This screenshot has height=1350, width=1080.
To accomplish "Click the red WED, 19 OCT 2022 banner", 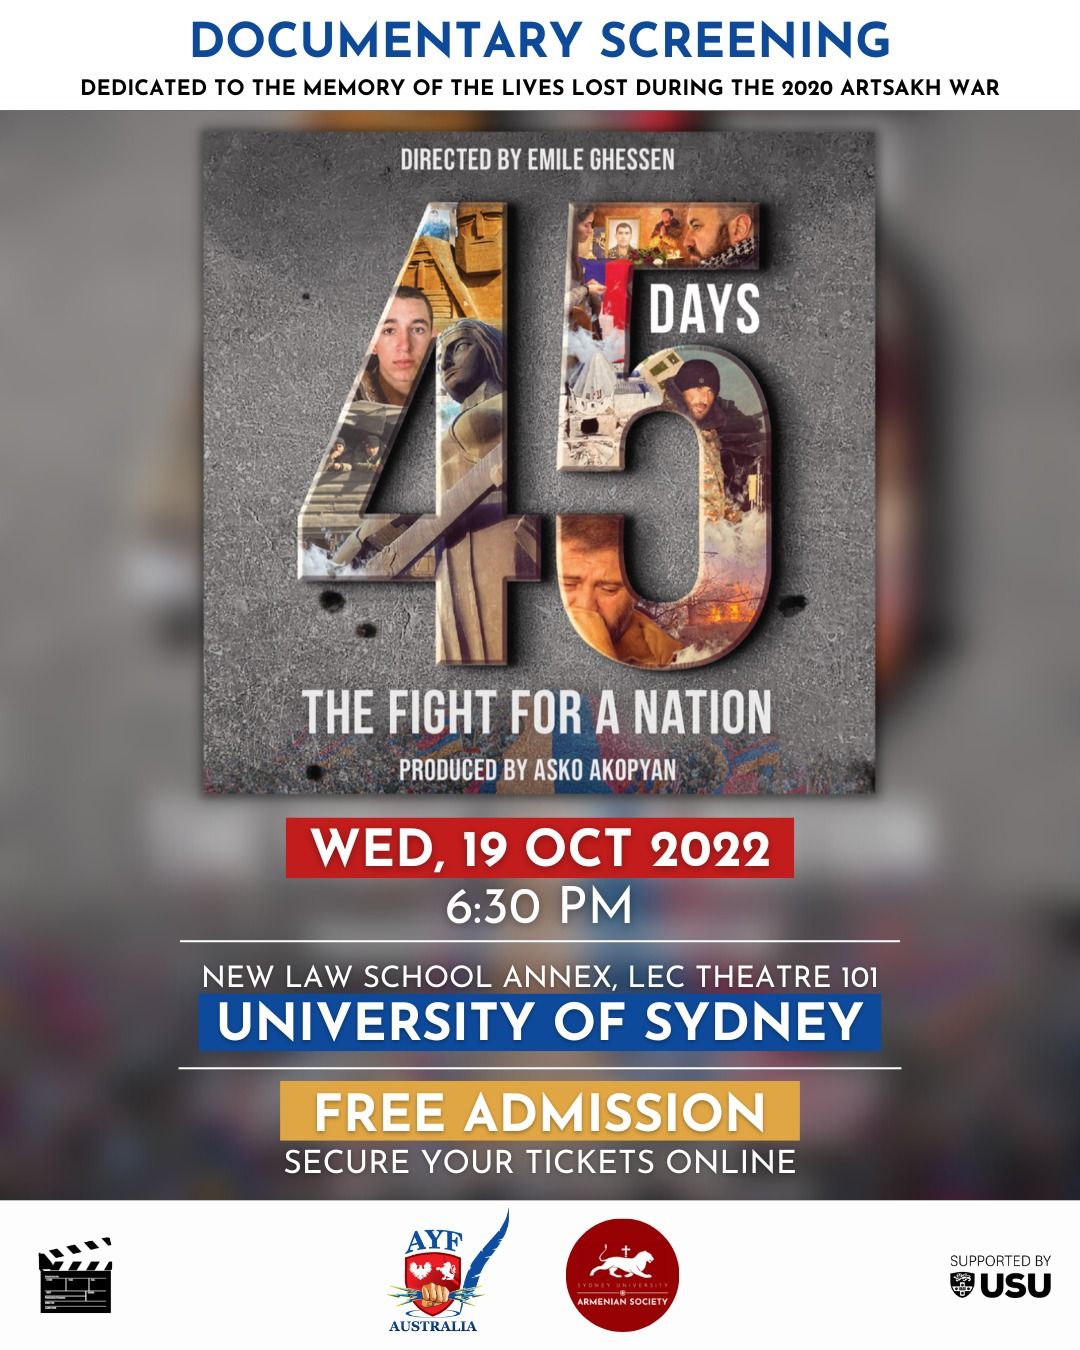I will pyautogui.click(x=540, y=848).
